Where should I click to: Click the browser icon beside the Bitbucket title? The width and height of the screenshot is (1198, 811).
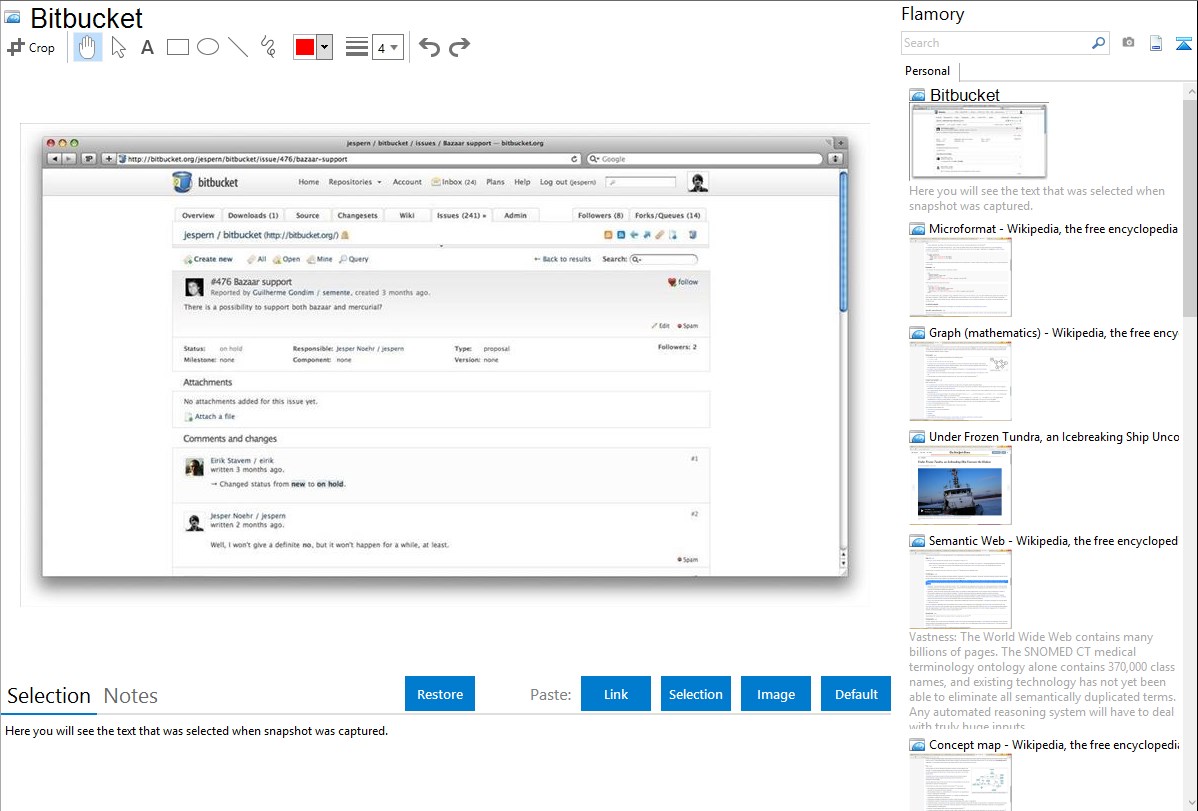click(x=12, y=18)
